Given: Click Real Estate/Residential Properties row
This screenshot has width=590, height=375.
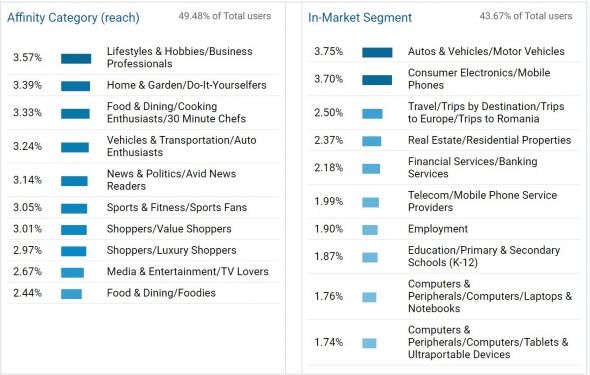Looking at the screenshot, I should [444, 140].
